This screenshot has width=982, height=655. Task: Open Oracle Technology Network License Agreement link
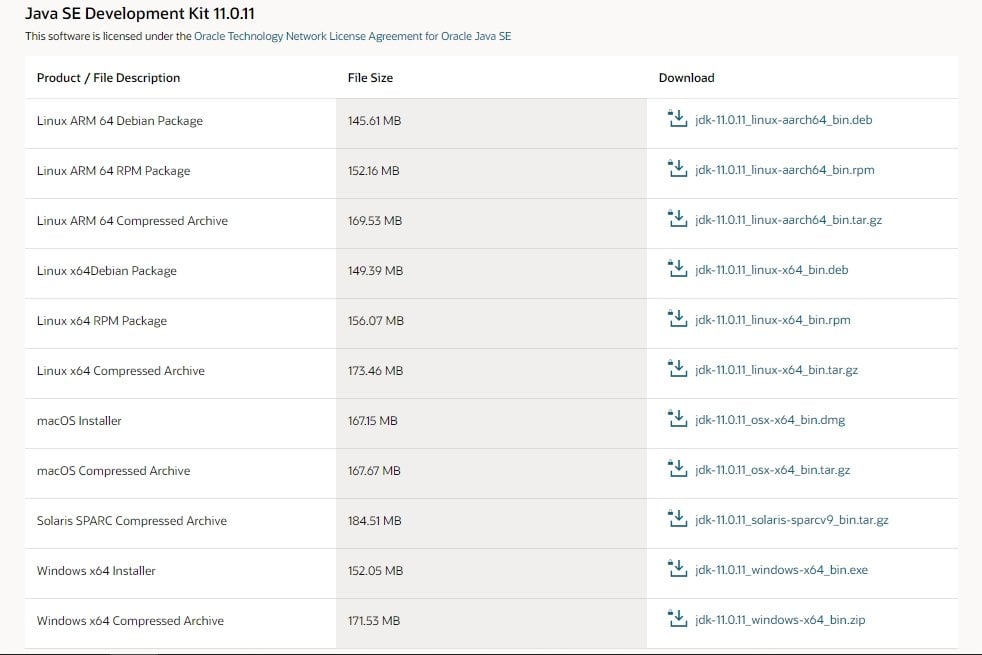(x=353, y=36)
